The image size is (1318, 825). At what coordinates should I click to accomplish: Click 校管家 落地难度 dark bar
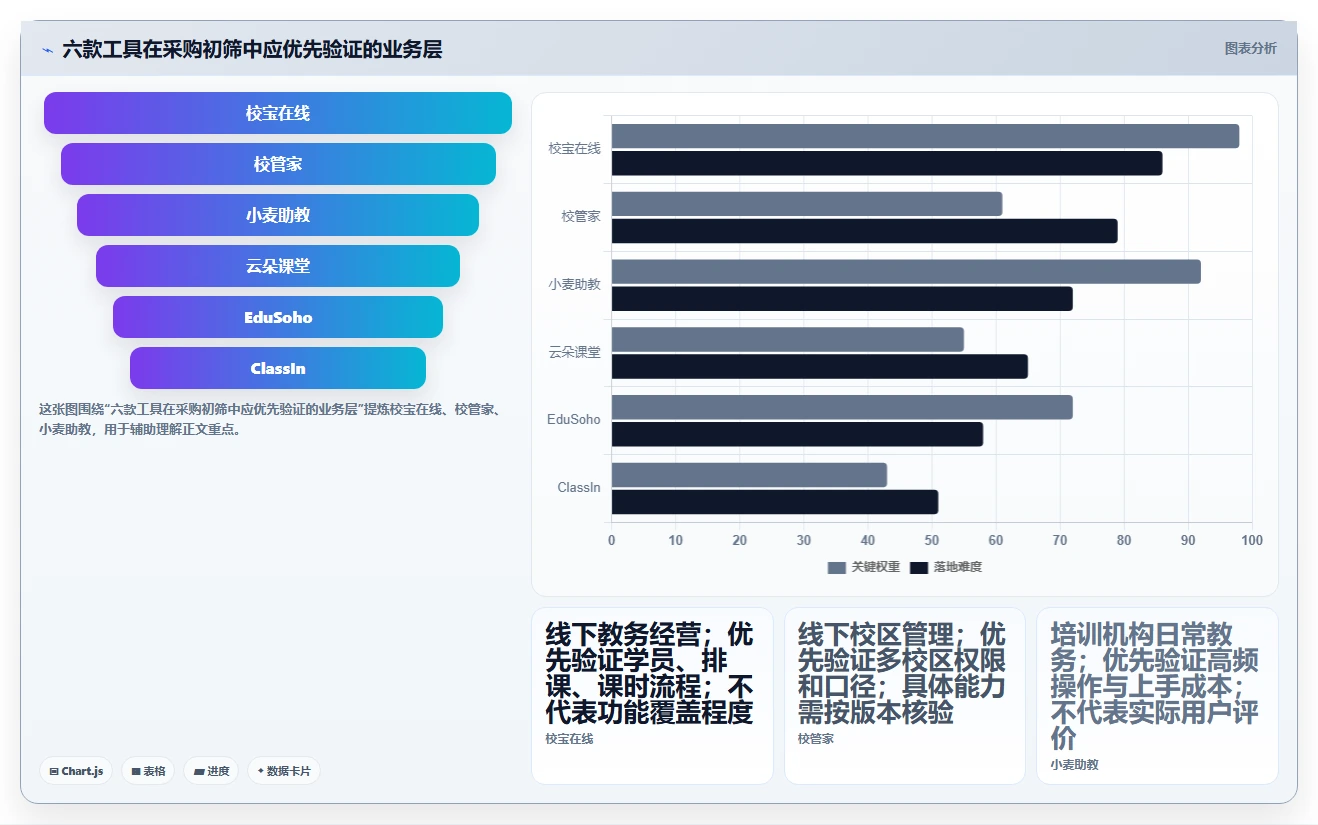coord(864,231)
